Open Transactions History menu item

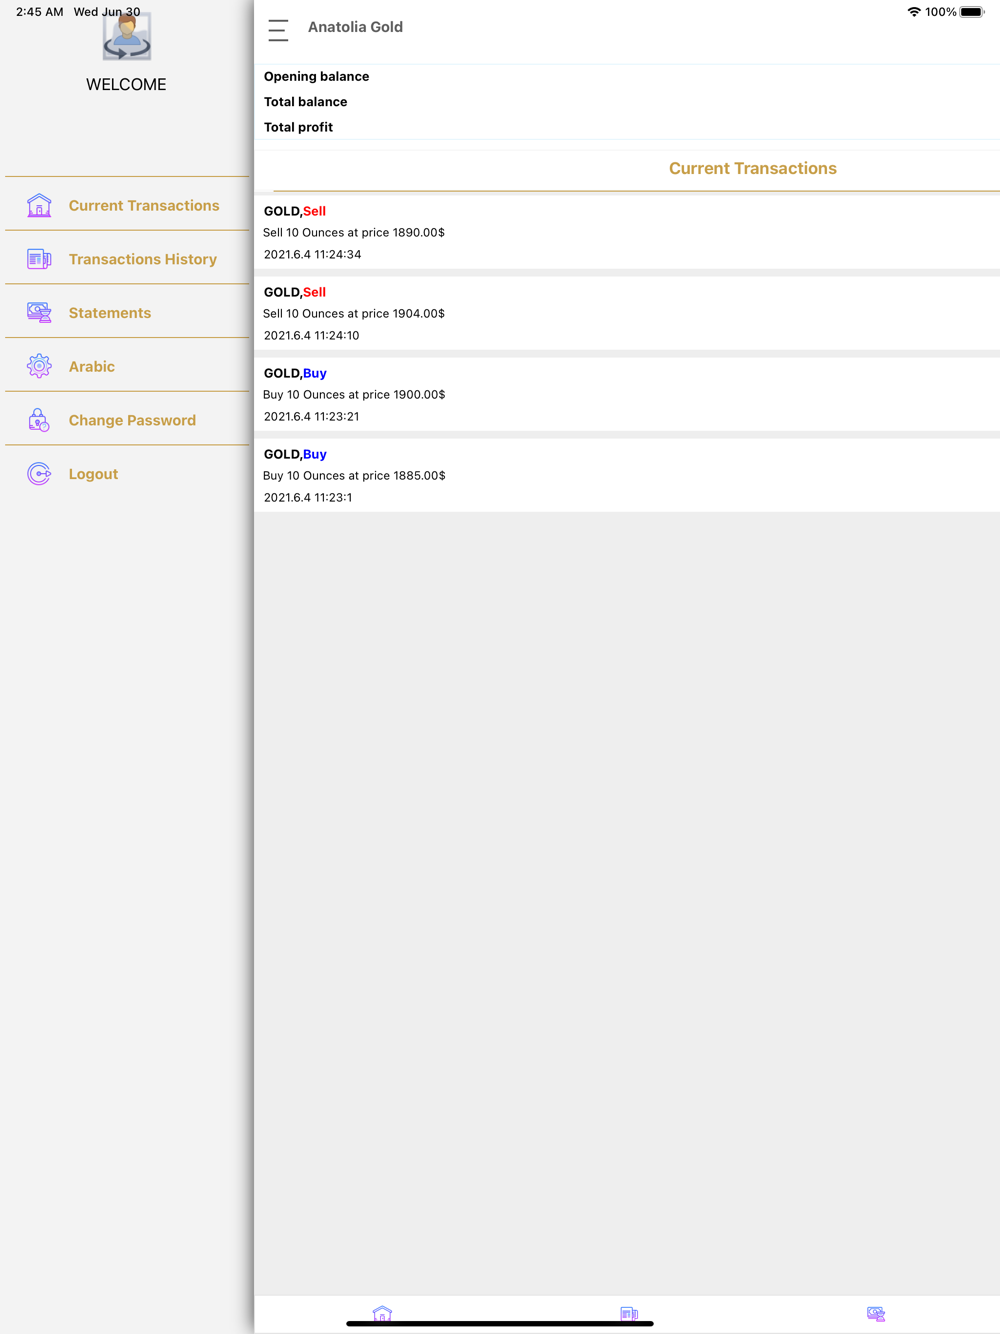tap(127, 259)
